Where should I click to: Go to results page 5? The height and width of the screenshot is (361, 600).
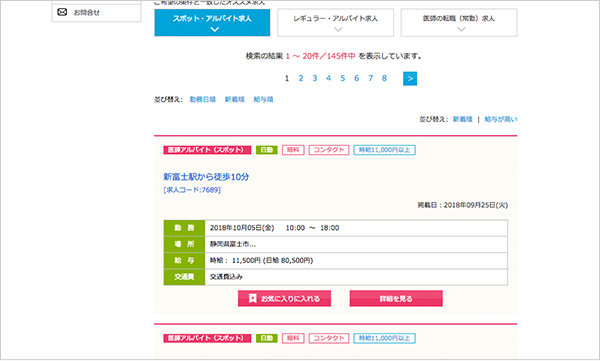tap(342, 78)
